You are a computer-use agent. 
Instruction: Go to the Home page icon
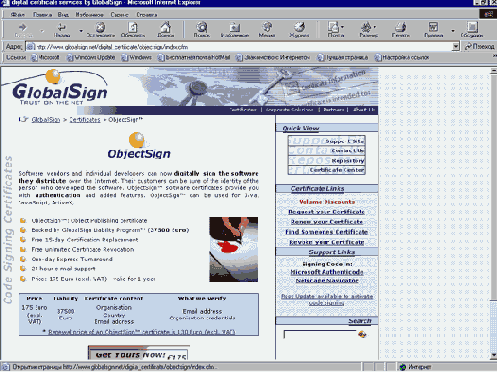pos(165,27)
